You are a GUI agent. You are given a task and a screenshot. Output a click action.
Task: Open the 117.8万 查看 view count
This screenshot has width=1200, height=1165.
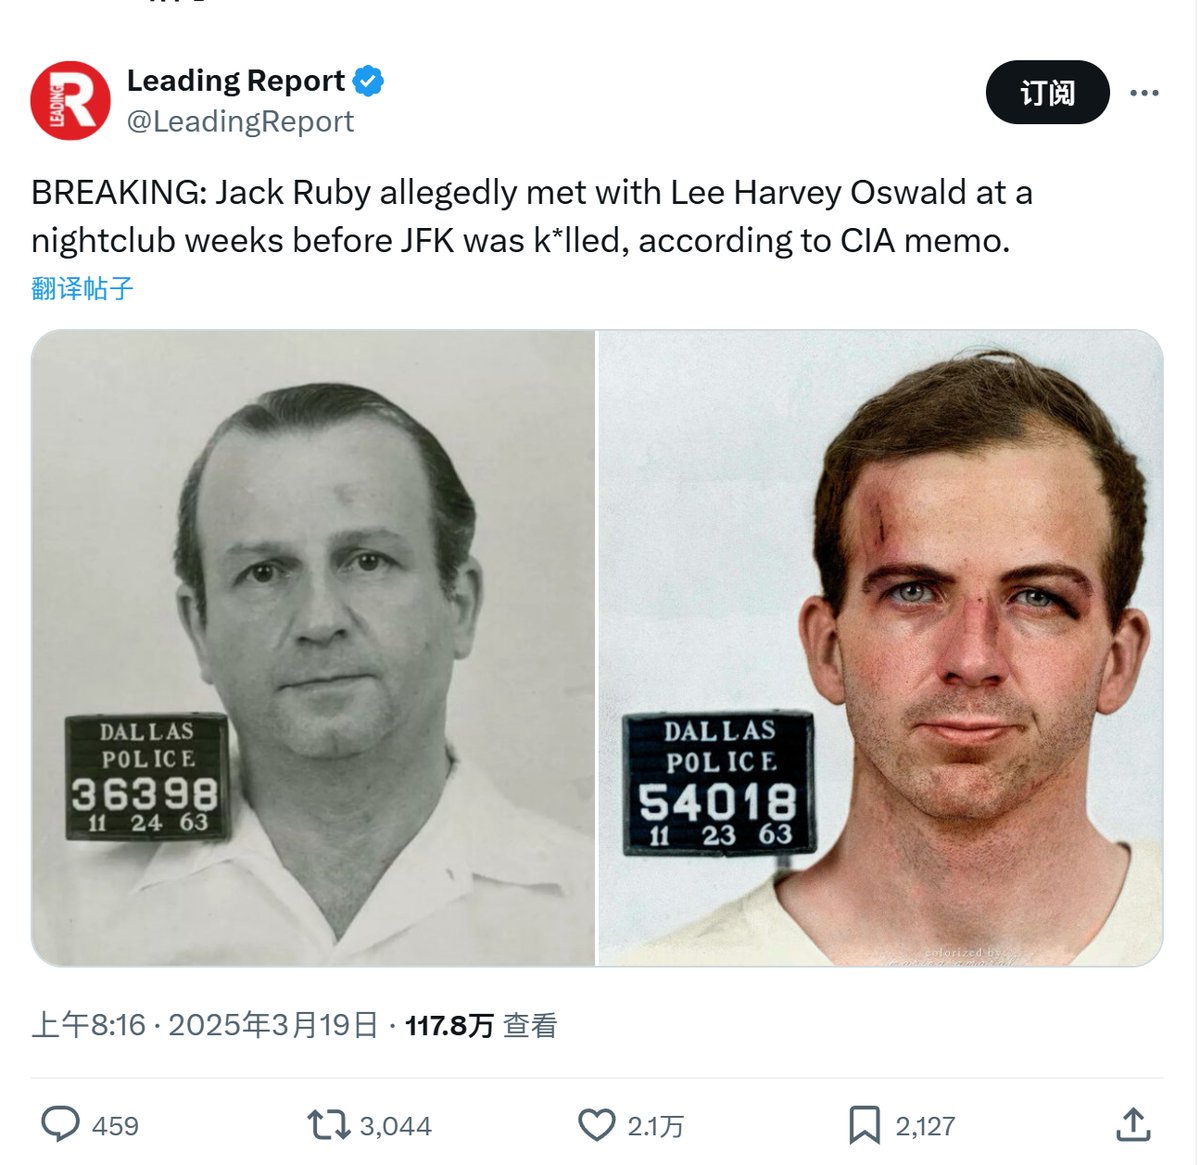481,1025
